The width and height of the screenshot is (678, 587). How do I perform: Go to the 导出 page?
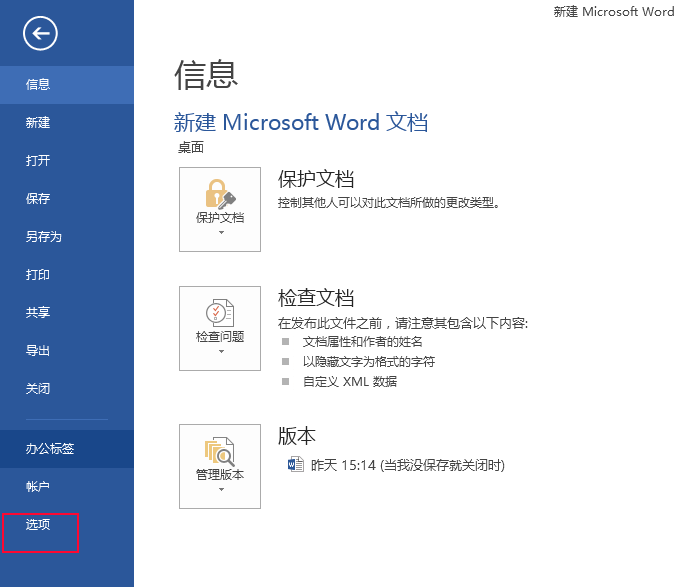(67, 351)
